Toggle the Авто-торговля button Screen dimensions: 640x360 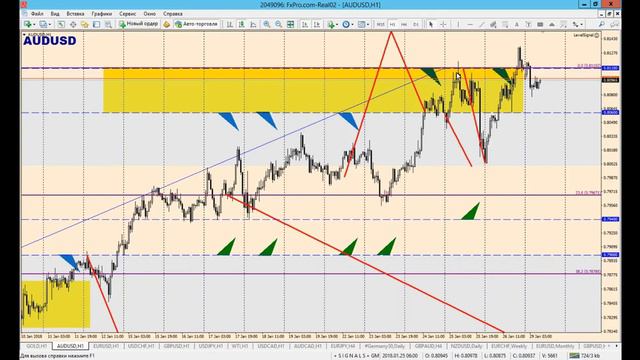pos(197,24)
